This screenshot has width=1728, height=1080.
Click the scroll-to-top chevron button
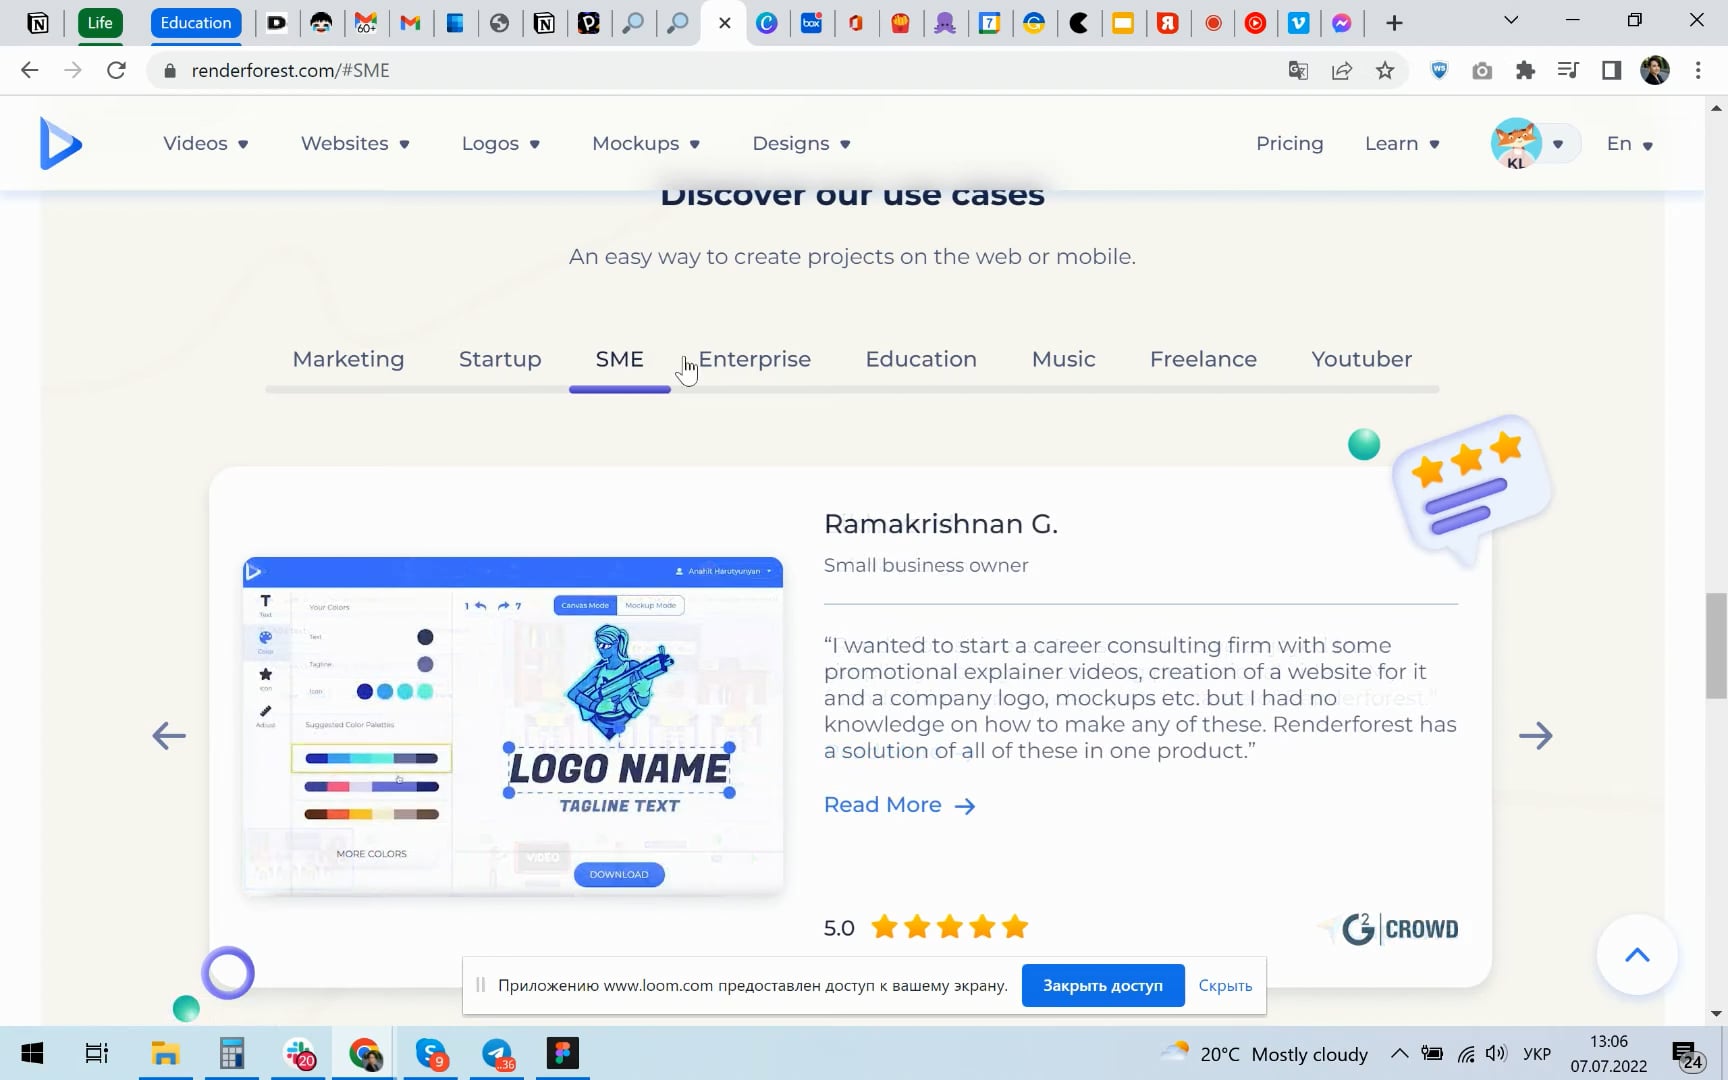[1637, 955]
